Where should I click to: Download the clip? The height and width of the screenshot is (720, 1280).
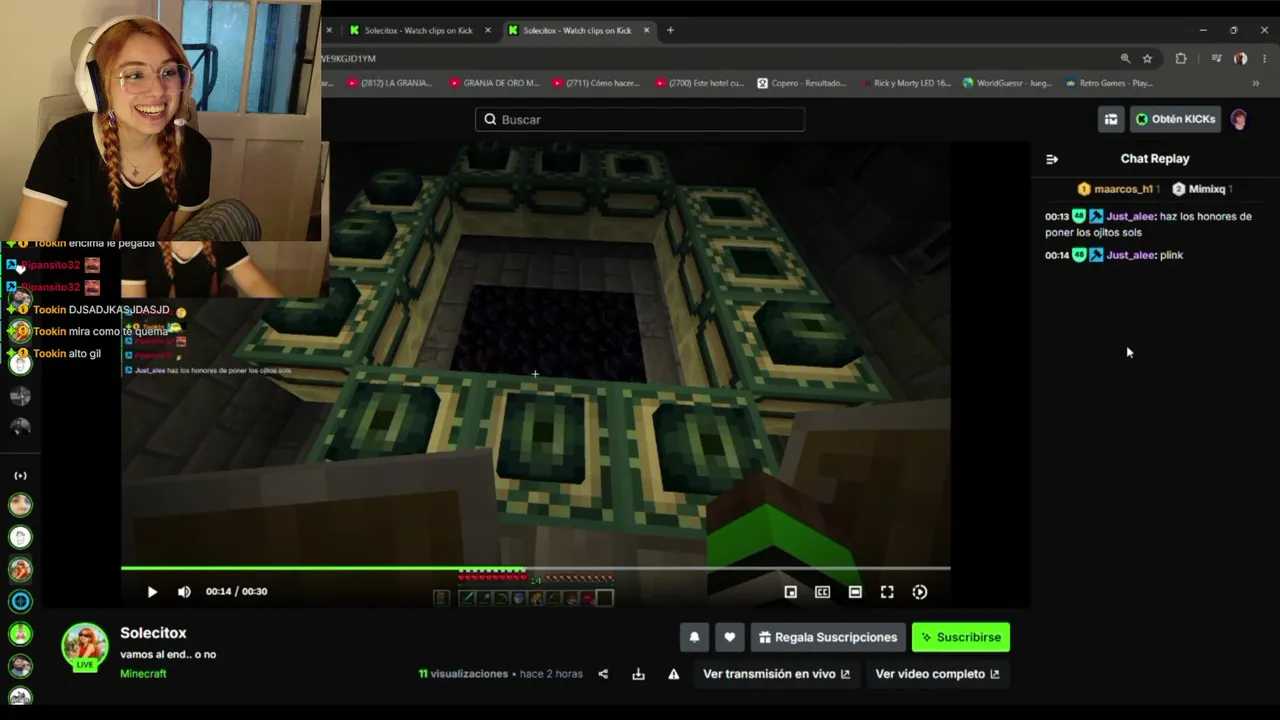point(638,674)
